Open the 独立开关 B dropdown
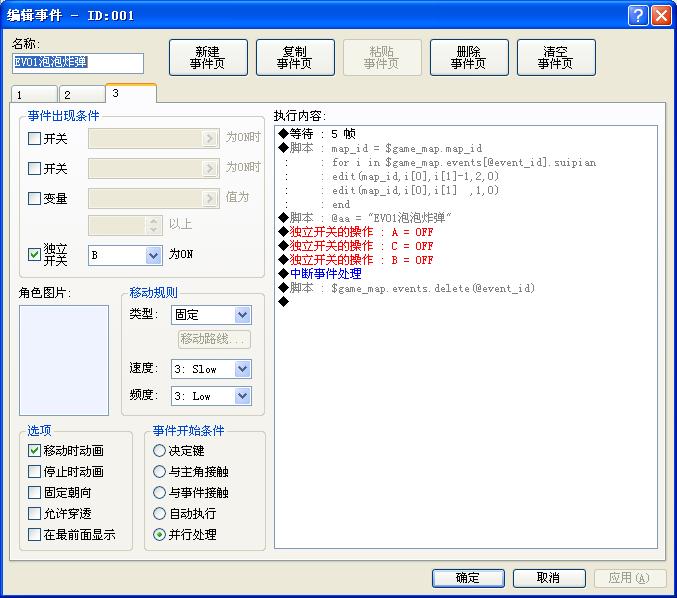Viewport: 677px width, 598px height. coord(125,255)
